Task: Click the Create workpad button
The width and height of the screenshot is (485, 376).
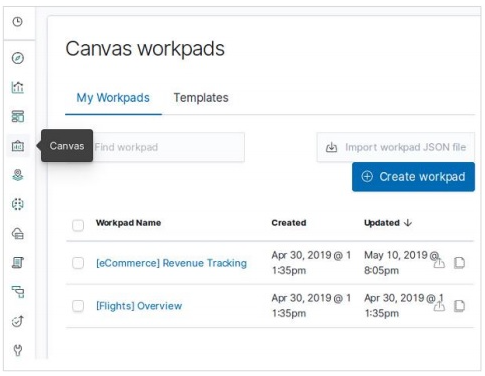Action: tap(413, 177)
